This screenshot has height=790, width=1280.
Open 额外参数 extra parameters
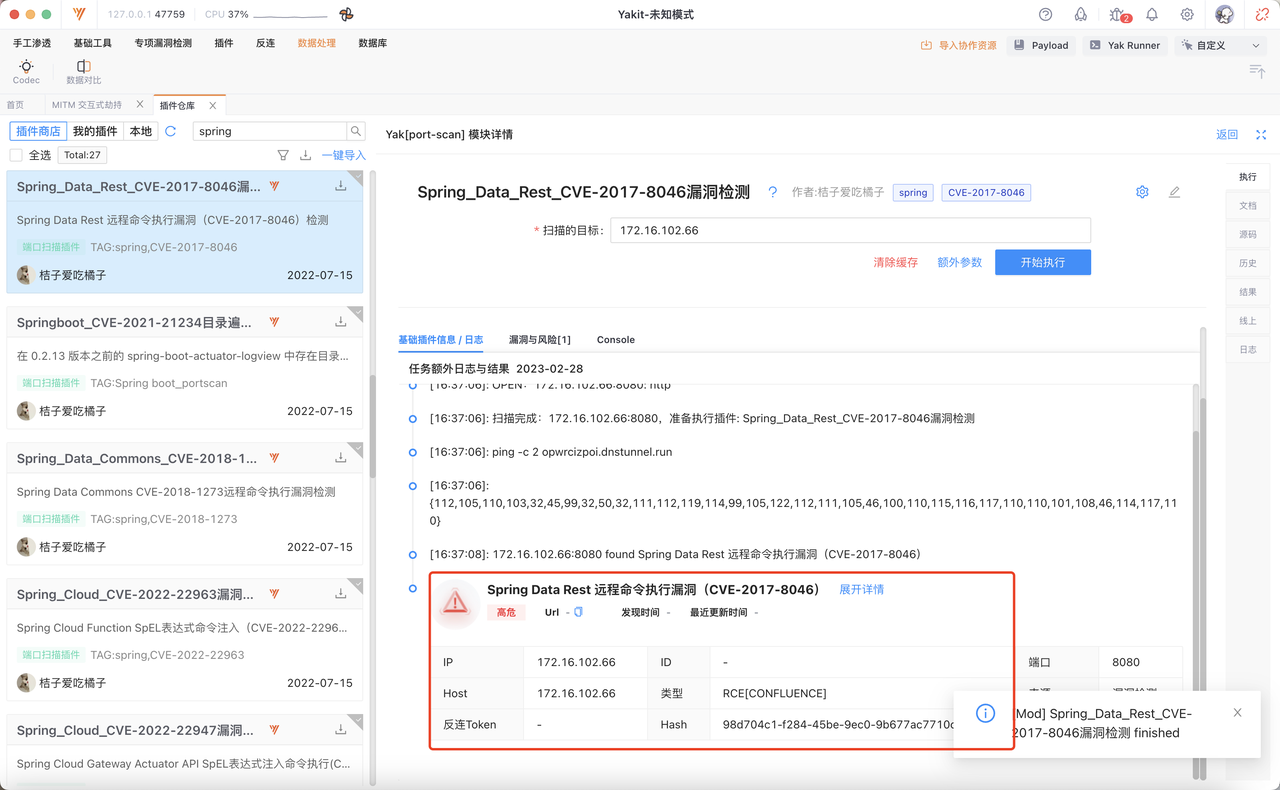pyautogui.click(x=959, y=262)
